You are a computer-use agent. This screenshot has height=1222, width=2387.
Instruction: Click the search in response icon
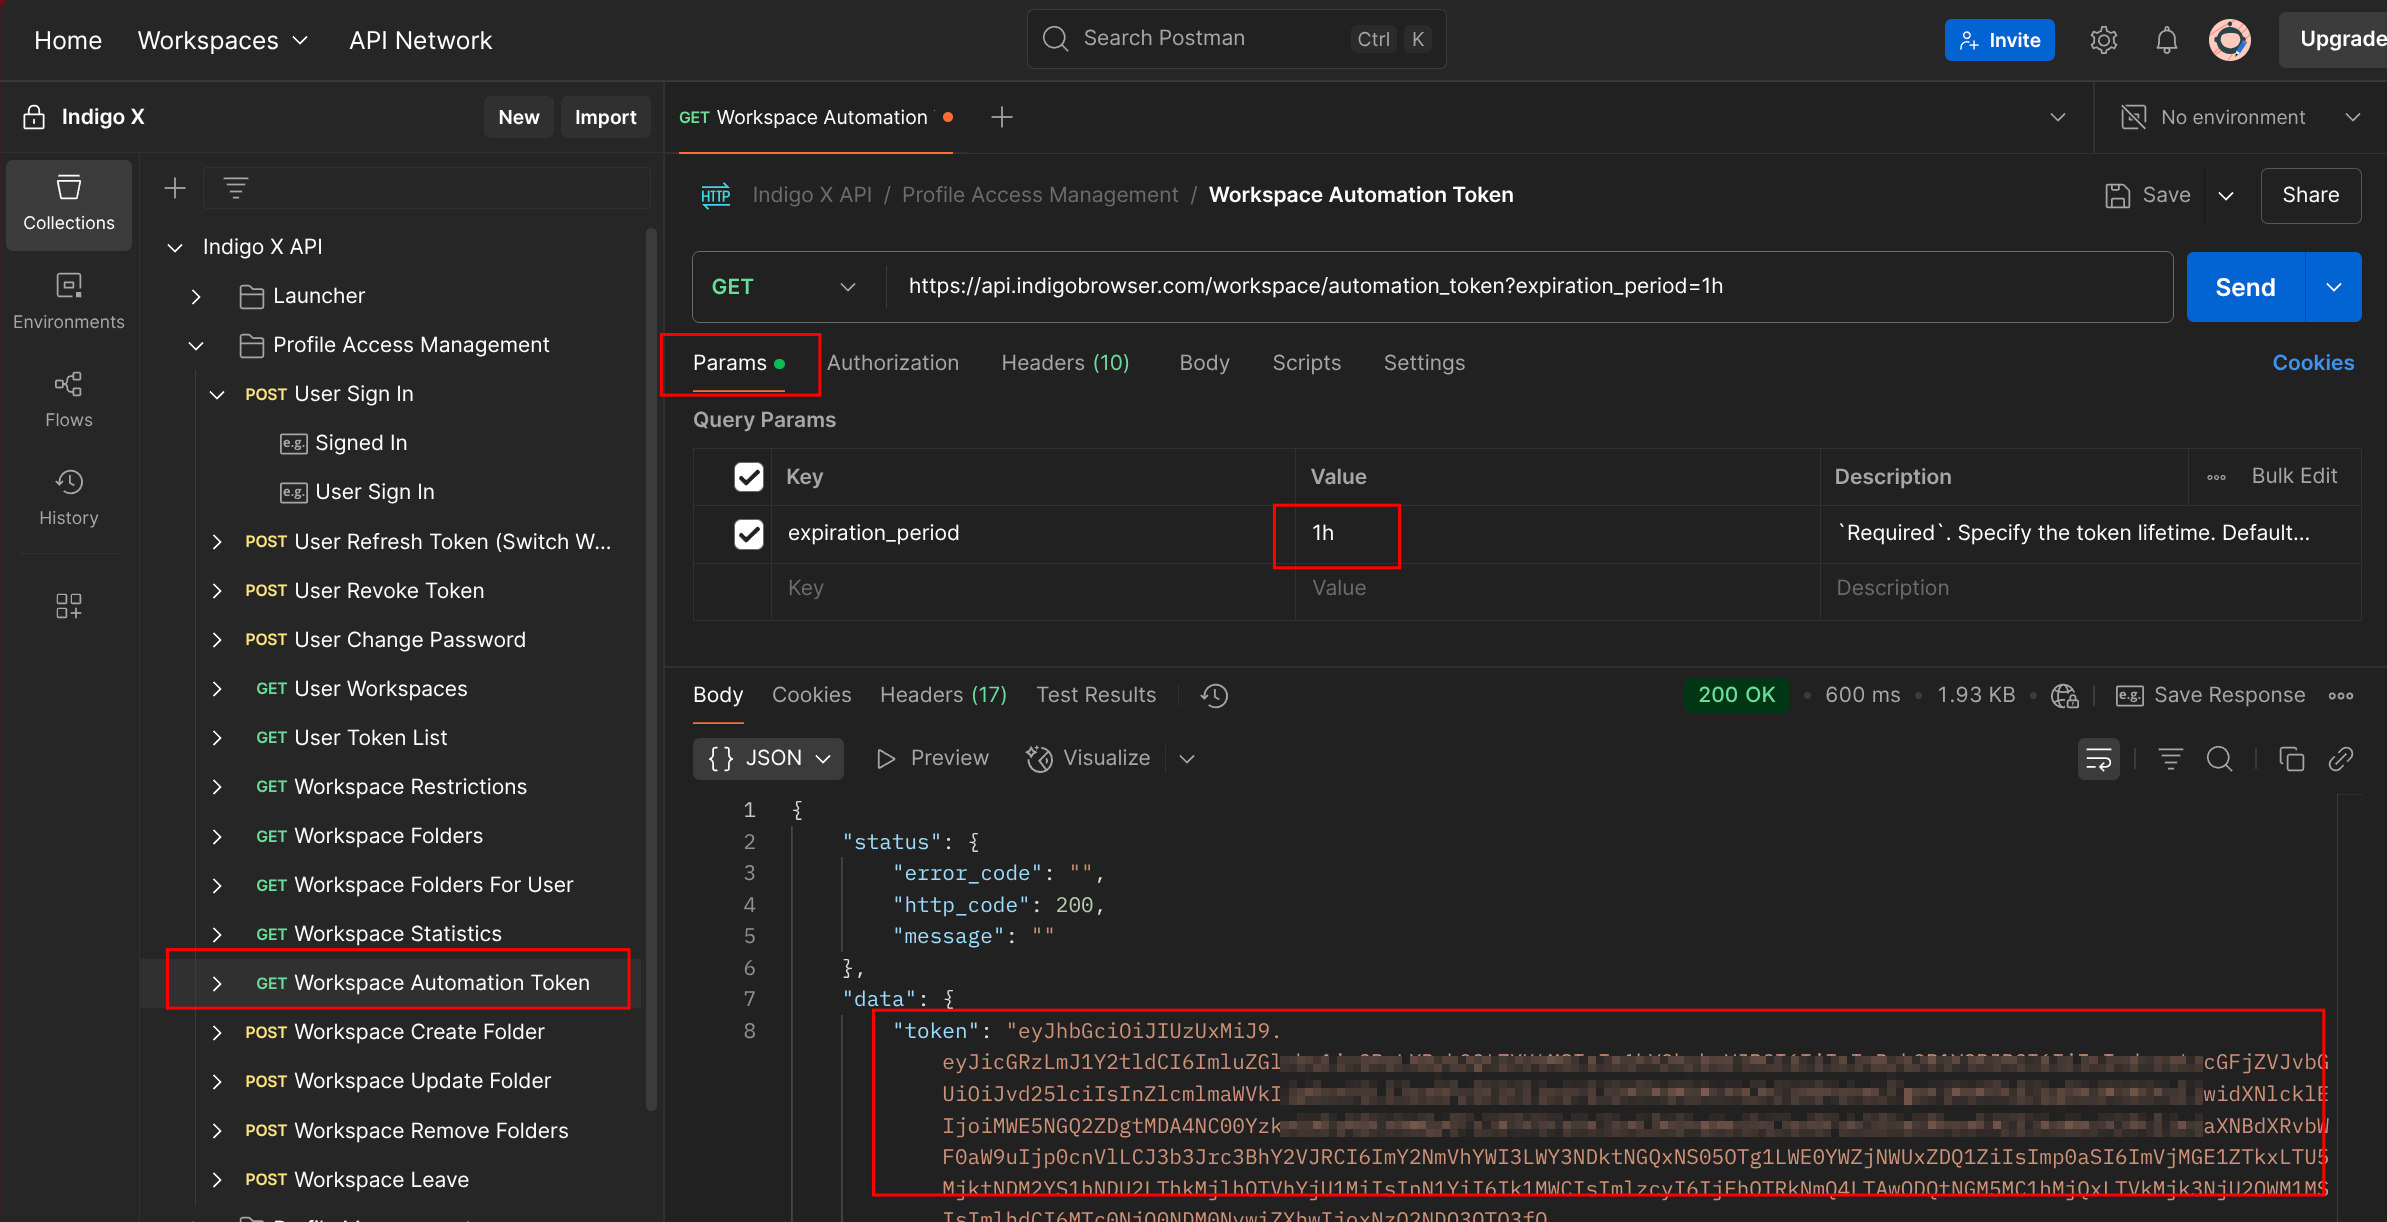click(2219, 759)
